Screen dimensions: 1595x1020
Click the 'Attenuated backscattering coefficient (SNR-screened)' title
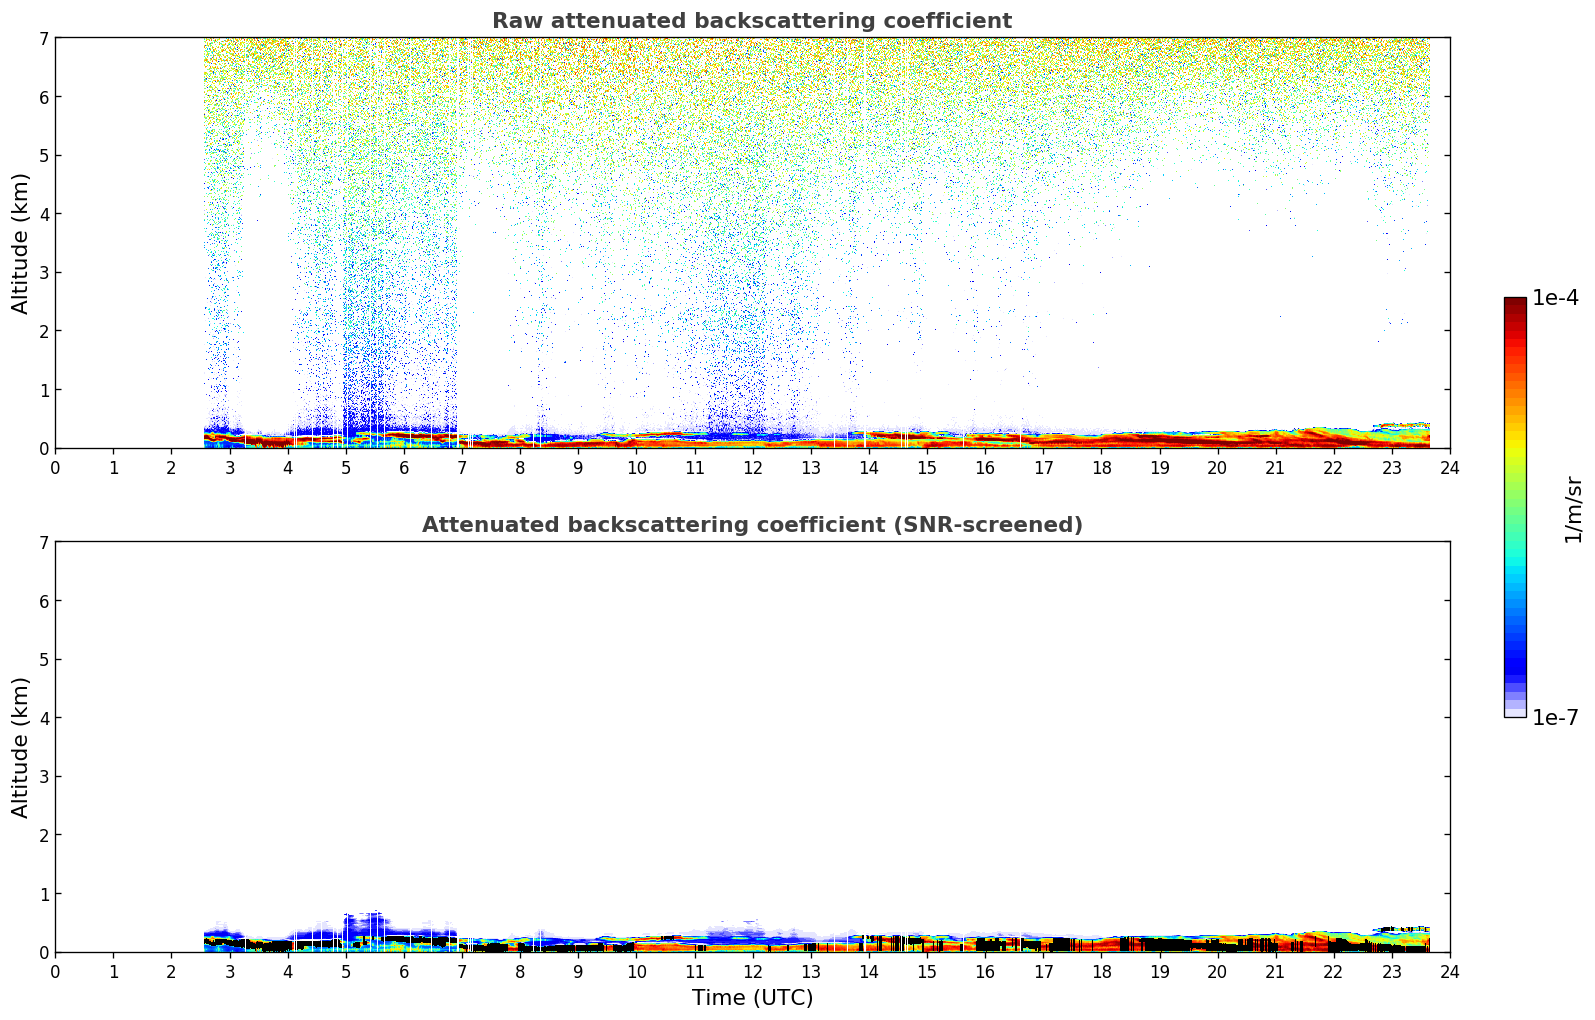click(752, 525)
